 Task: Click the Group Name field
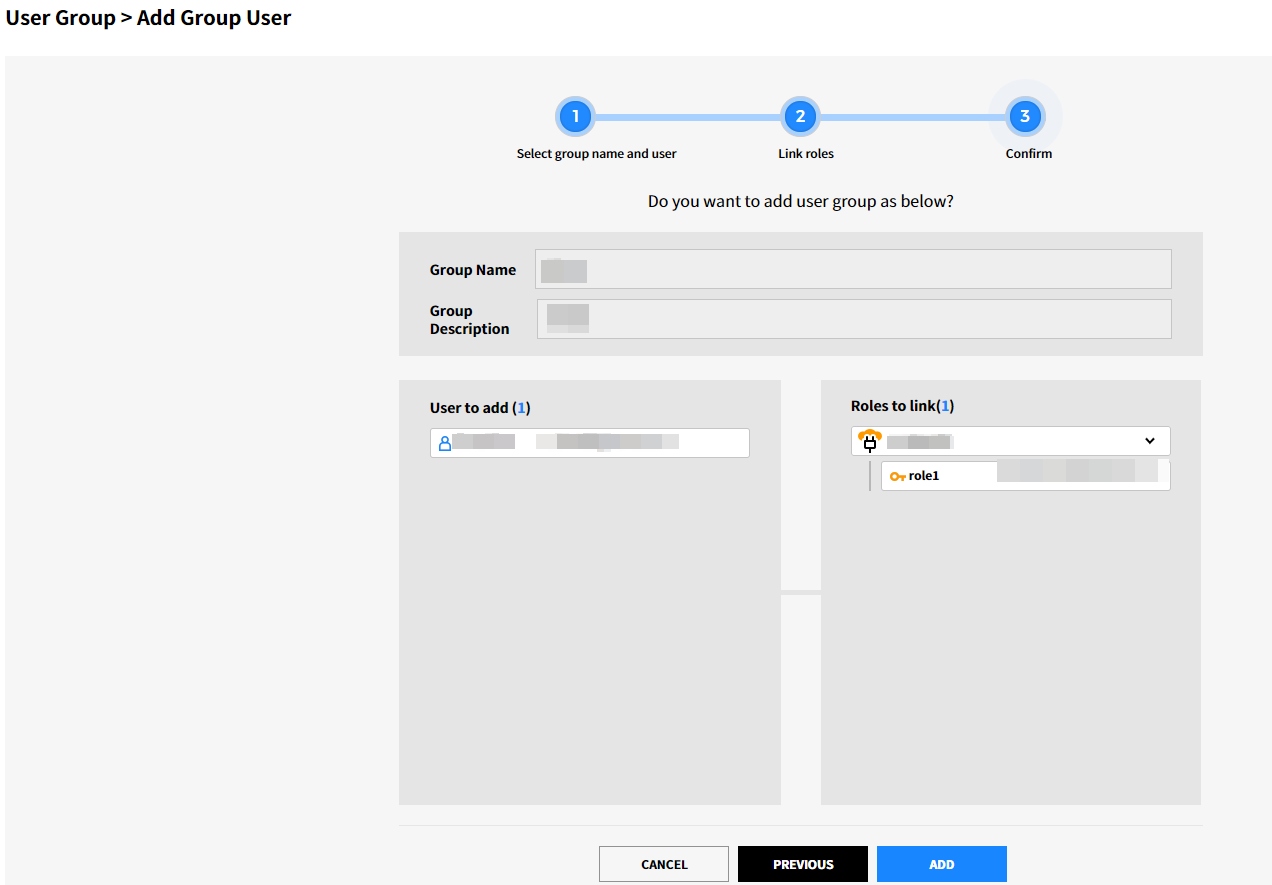click(x=852, y=269)
